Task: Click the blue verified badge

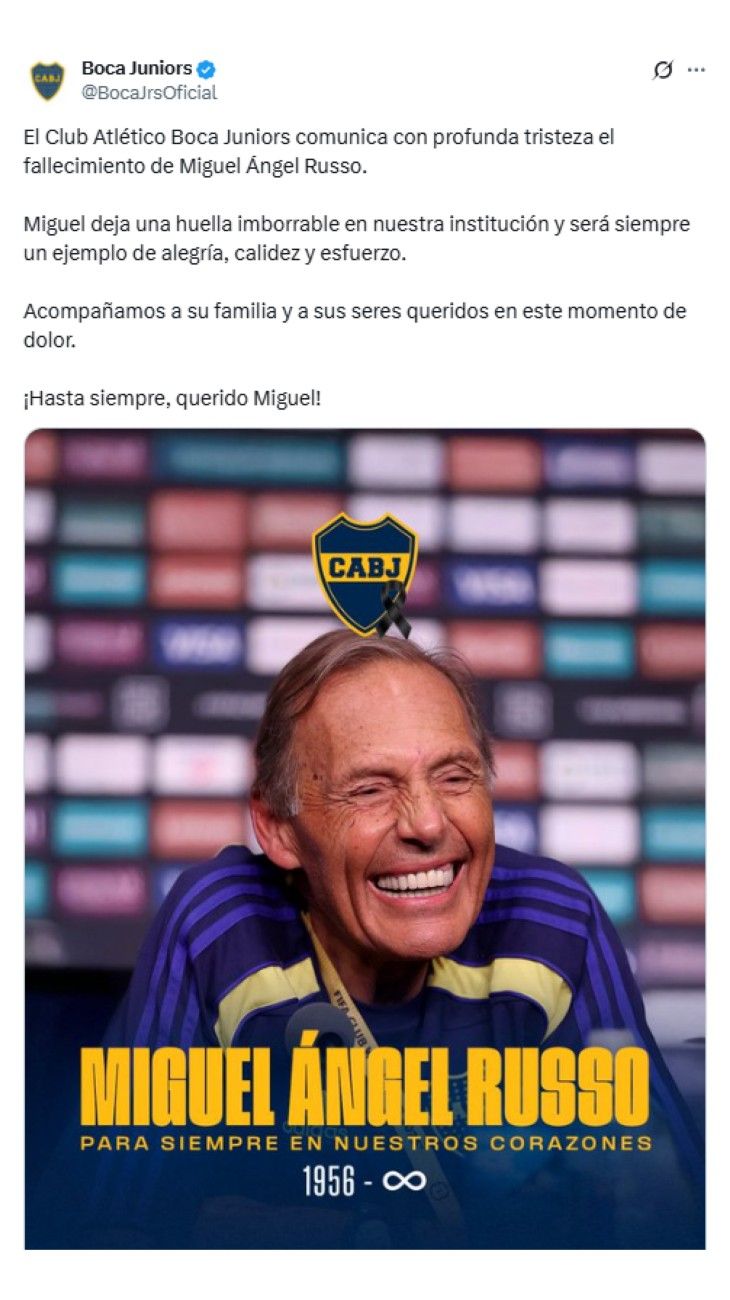Action: pos(207,70)
